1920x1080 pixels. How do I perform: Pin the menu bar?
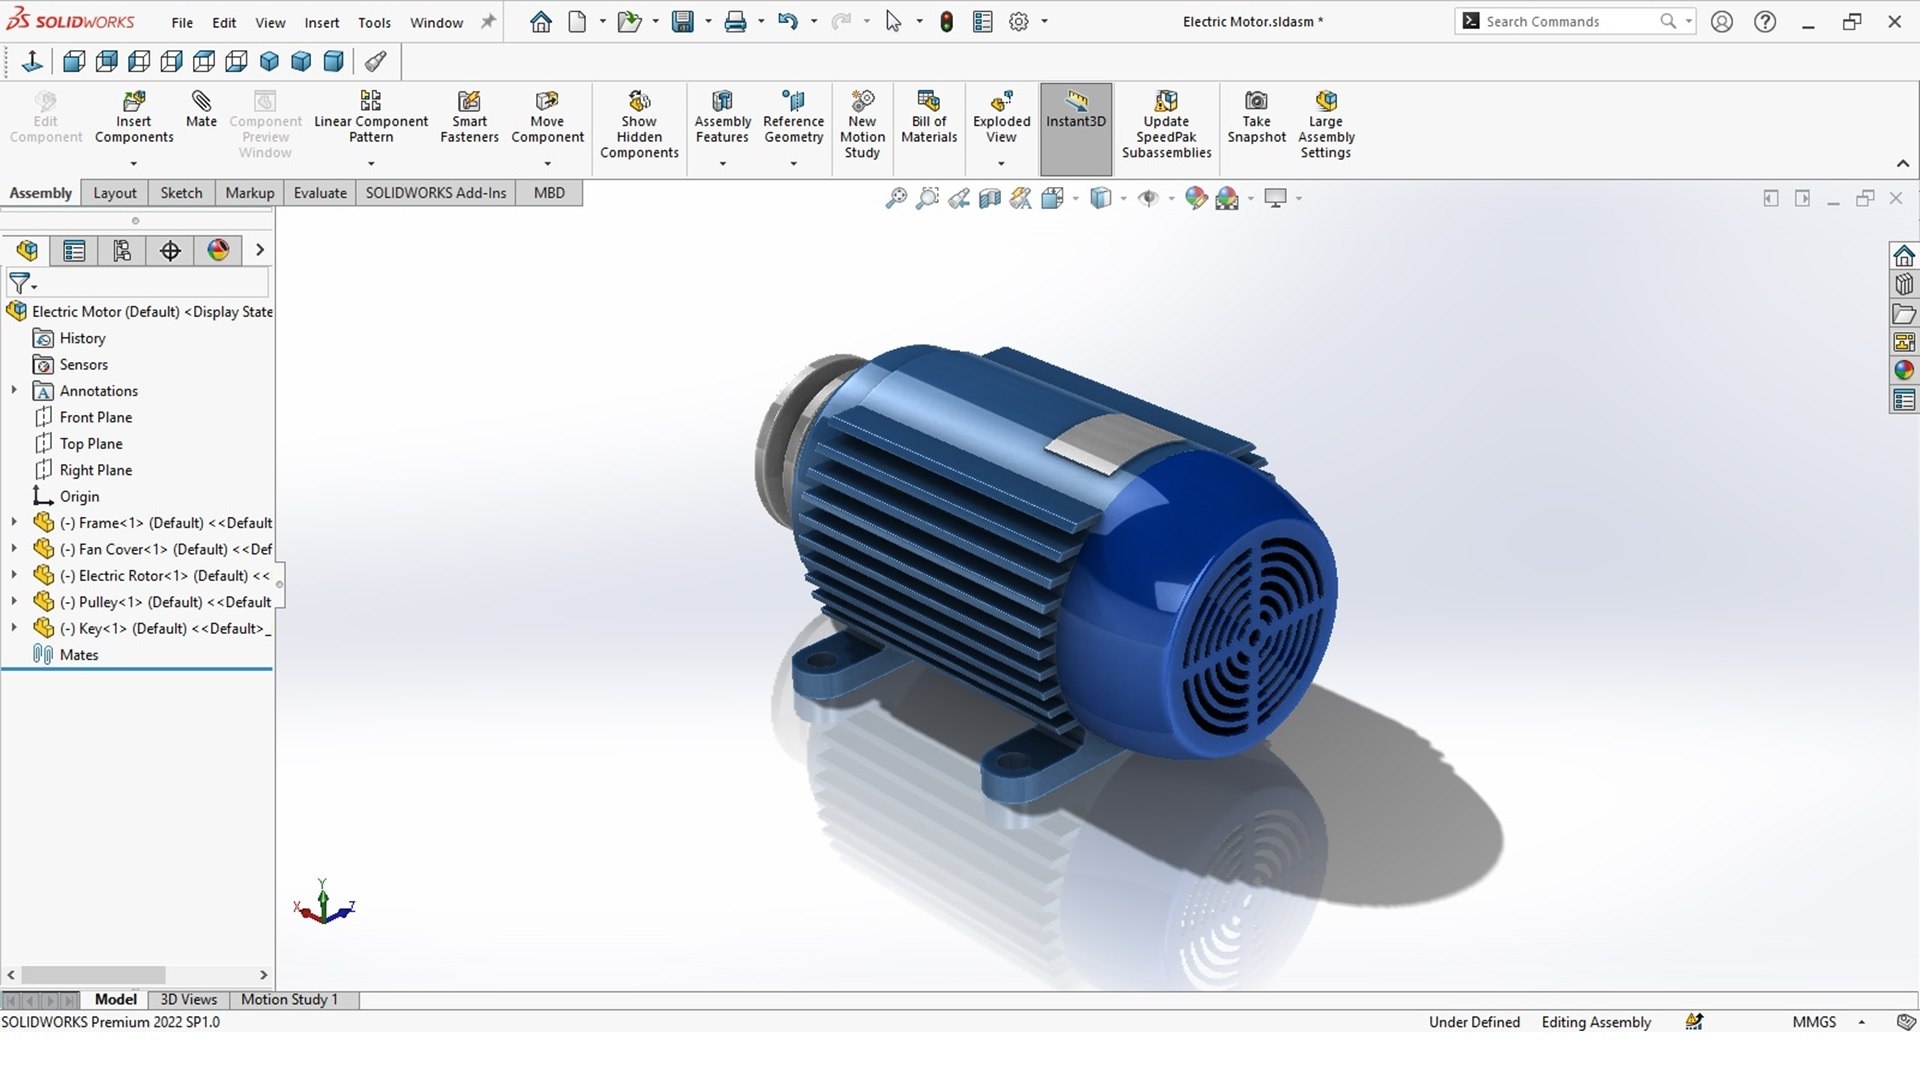[x=488, y=21]
